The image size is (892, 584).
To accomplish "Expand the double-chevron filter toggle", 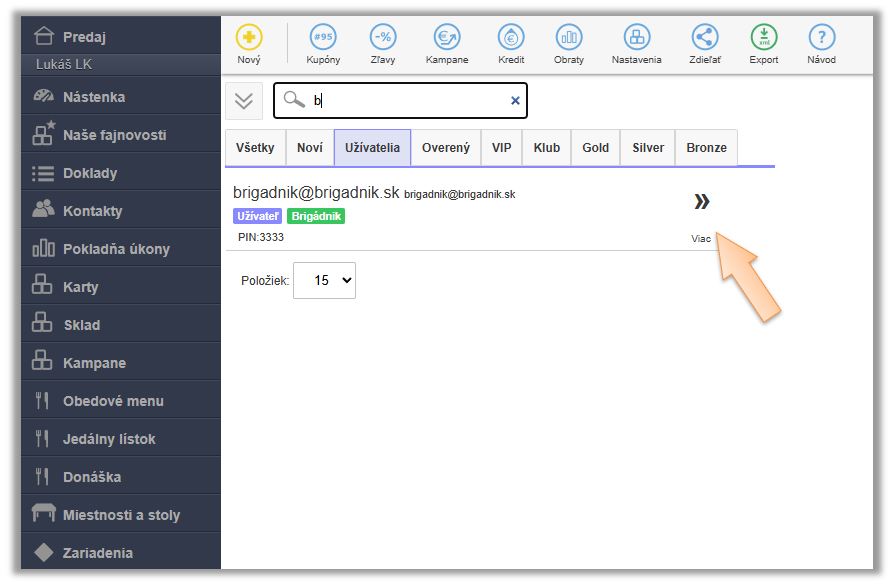I will [x=244, y=101].
